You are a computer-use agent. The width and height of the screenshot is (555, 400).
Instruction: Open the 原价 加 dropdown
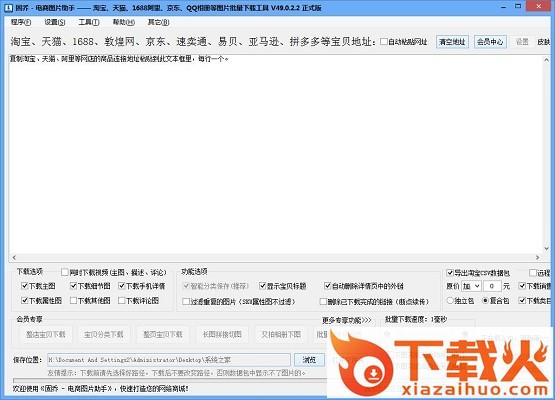(471, 286)
